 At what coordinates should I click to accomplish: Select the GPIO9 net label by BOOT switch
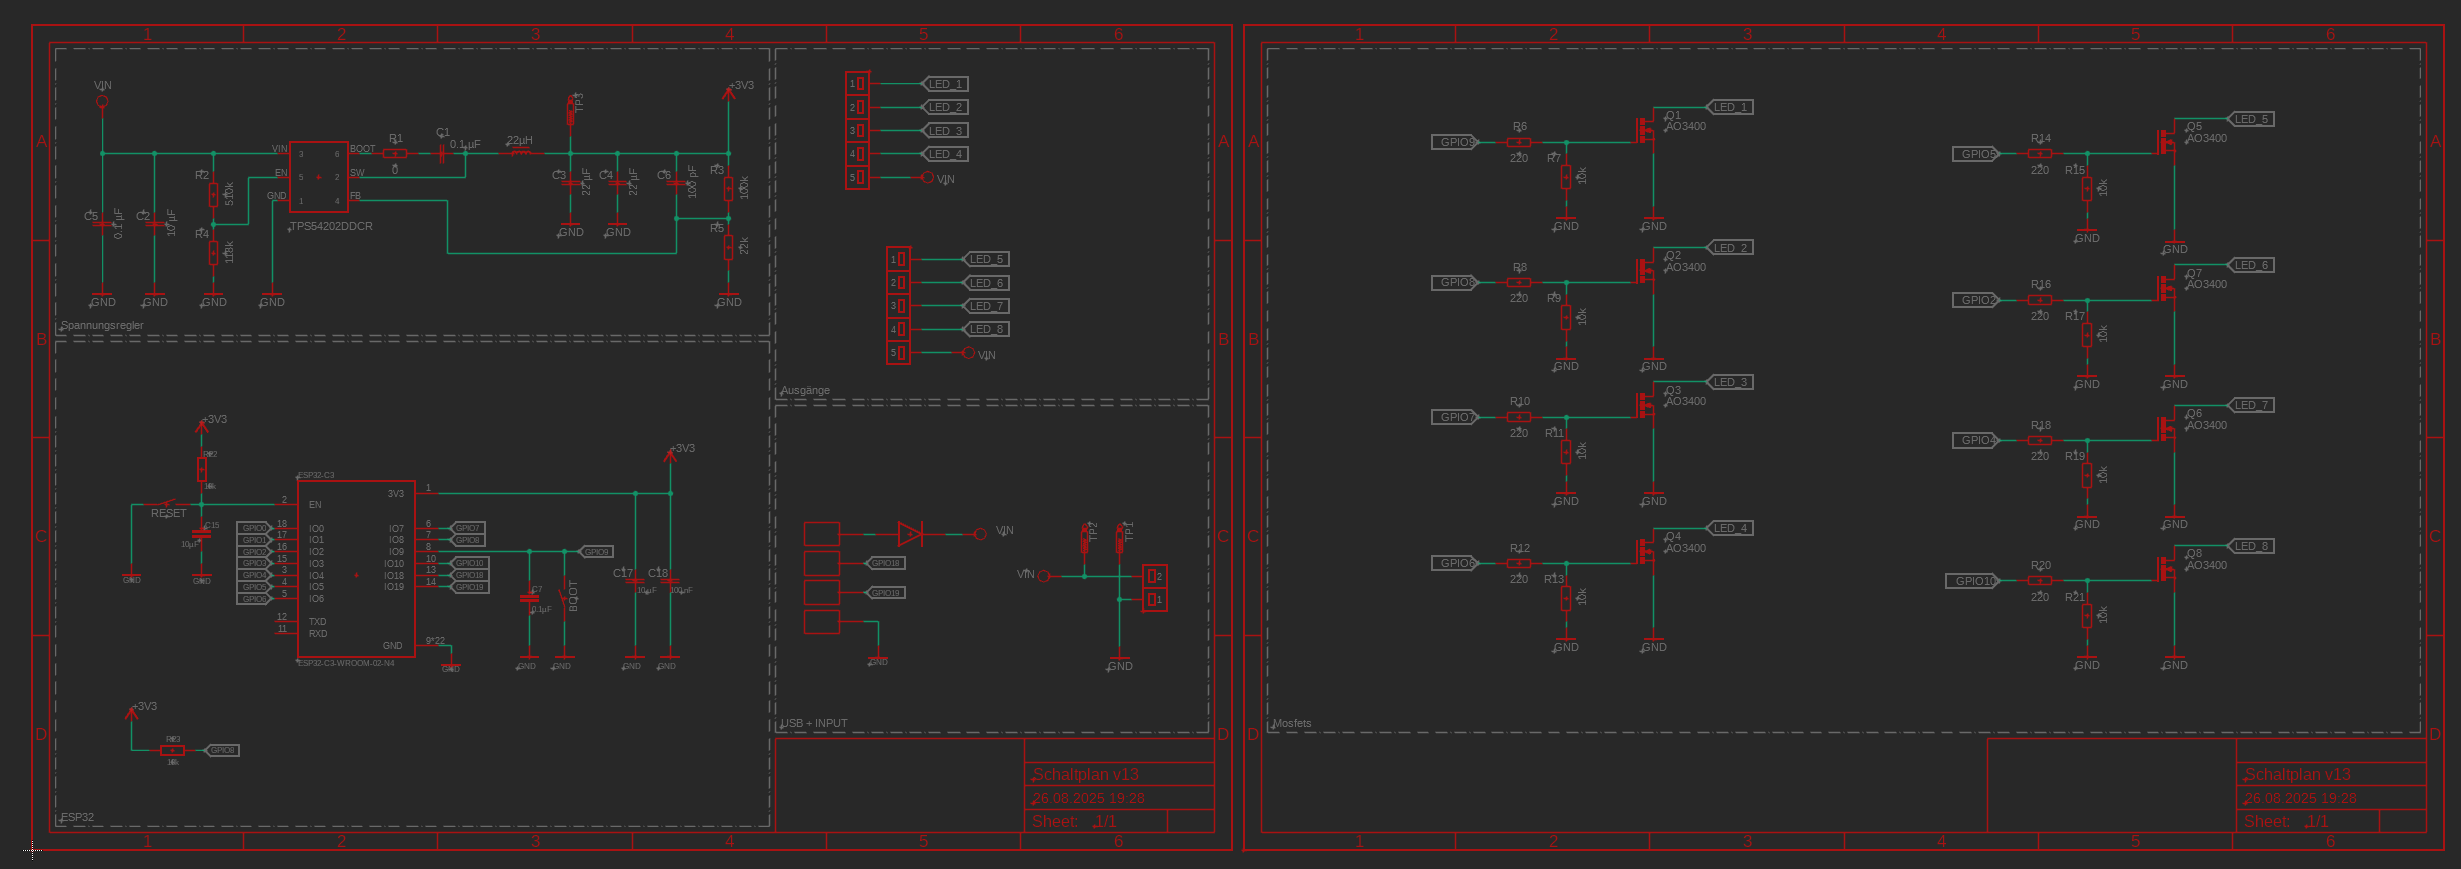coord(596,552)
